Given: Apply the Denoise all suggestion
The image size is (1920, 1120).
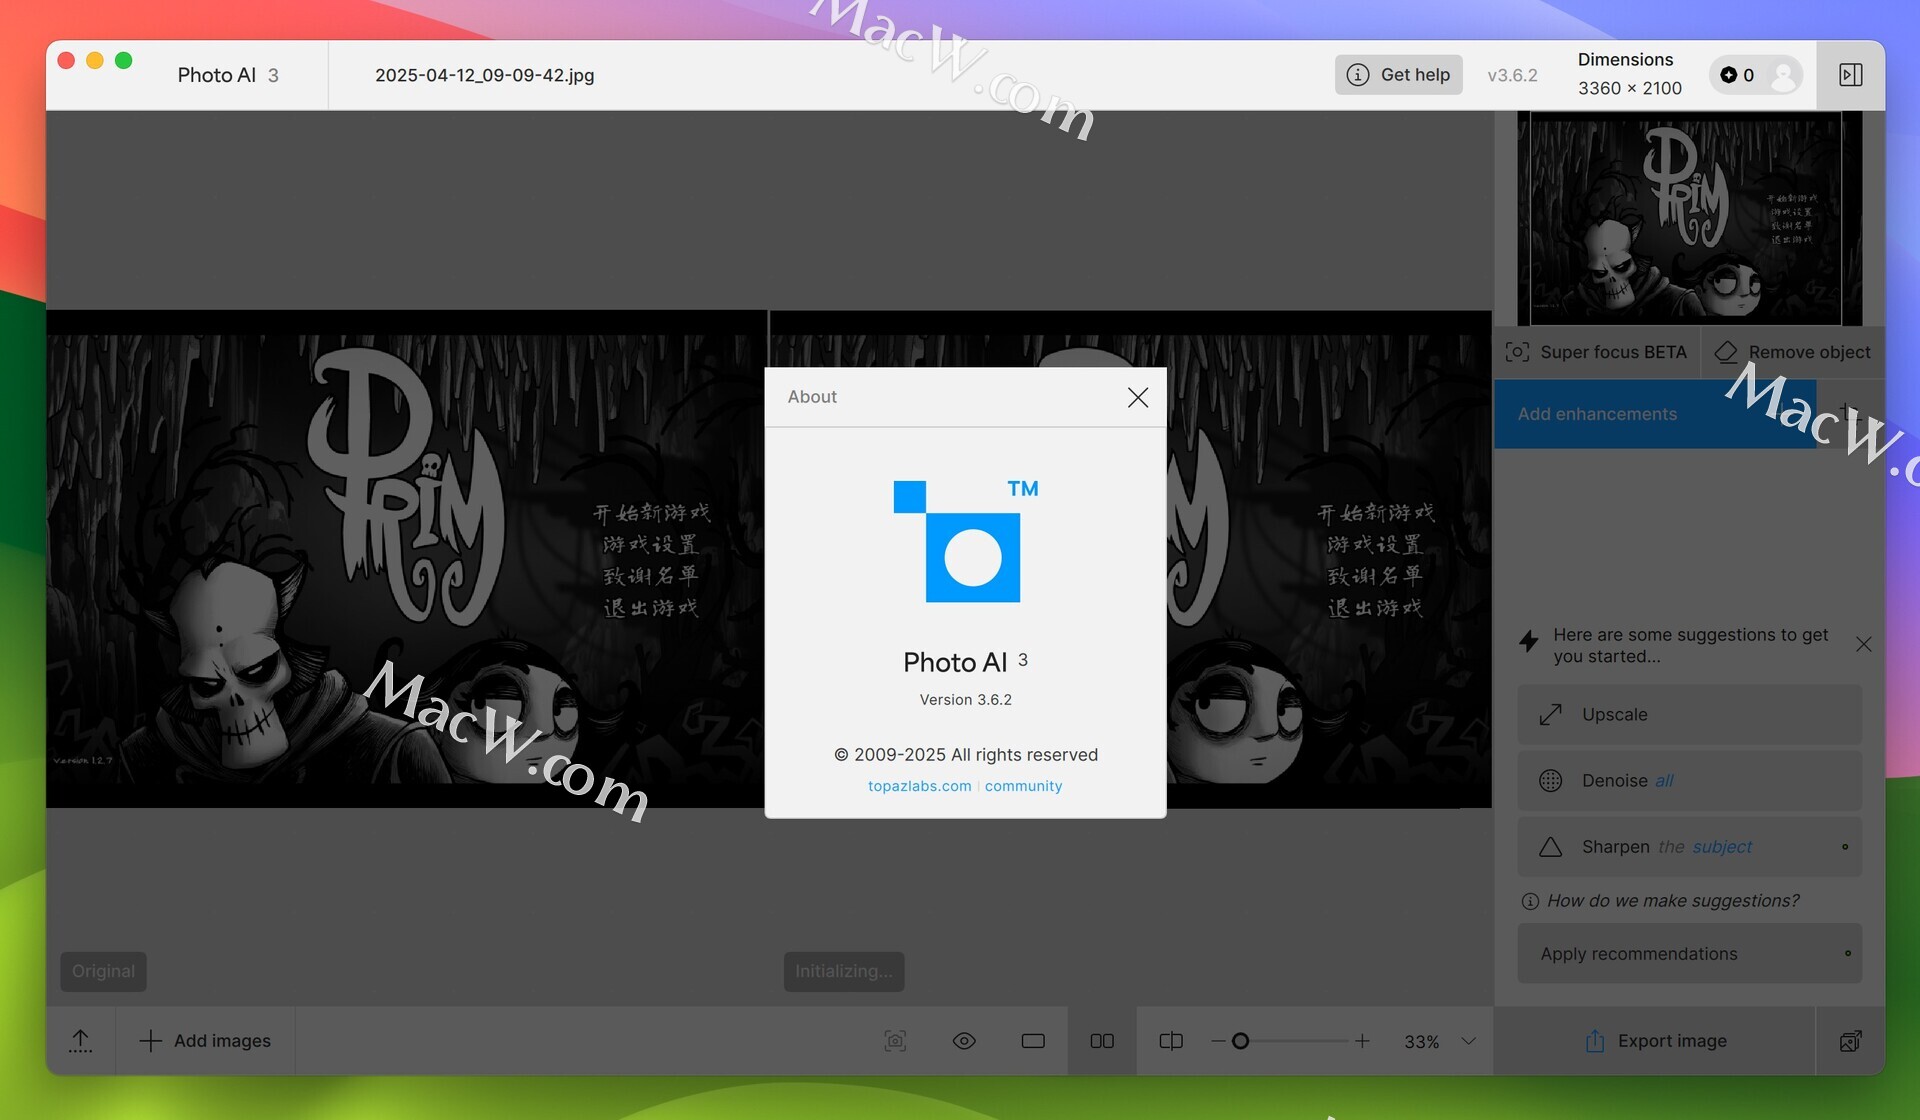Looking at the screenshot, I should coord(1689,781).
